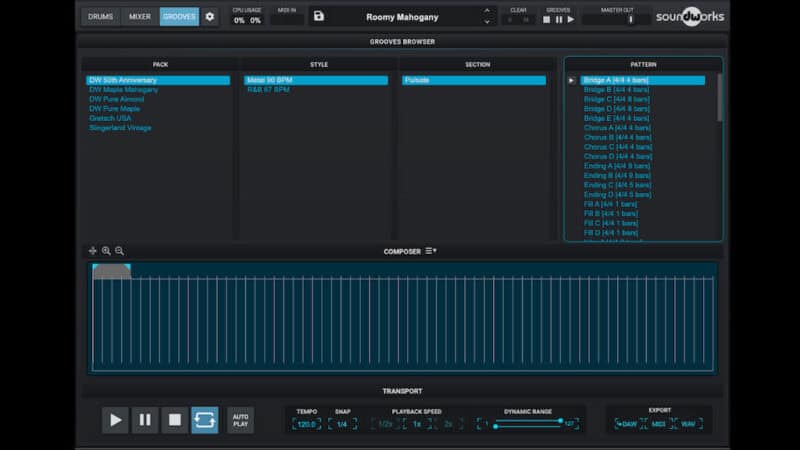
Task: Click the Tempo value field
Action: (x=307, y=424)
